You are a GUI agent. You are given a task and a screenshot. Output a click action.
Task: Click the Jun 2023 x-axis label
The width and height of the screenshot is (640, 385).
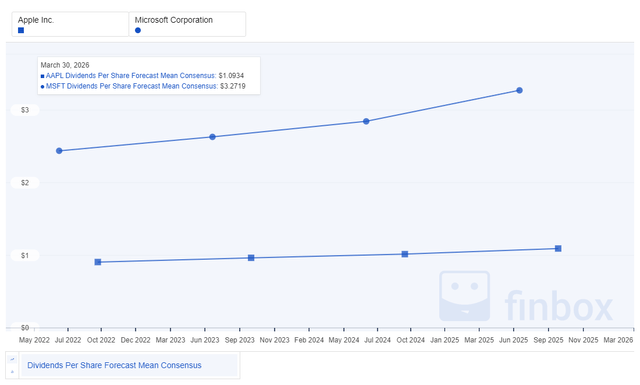(x=205, y=340)
